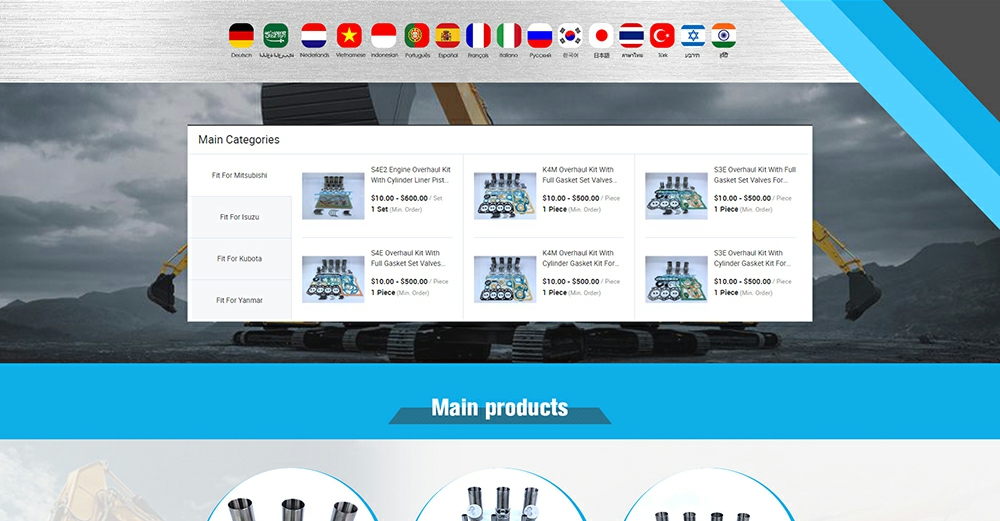Click the Italiano language label

[508, 55]
